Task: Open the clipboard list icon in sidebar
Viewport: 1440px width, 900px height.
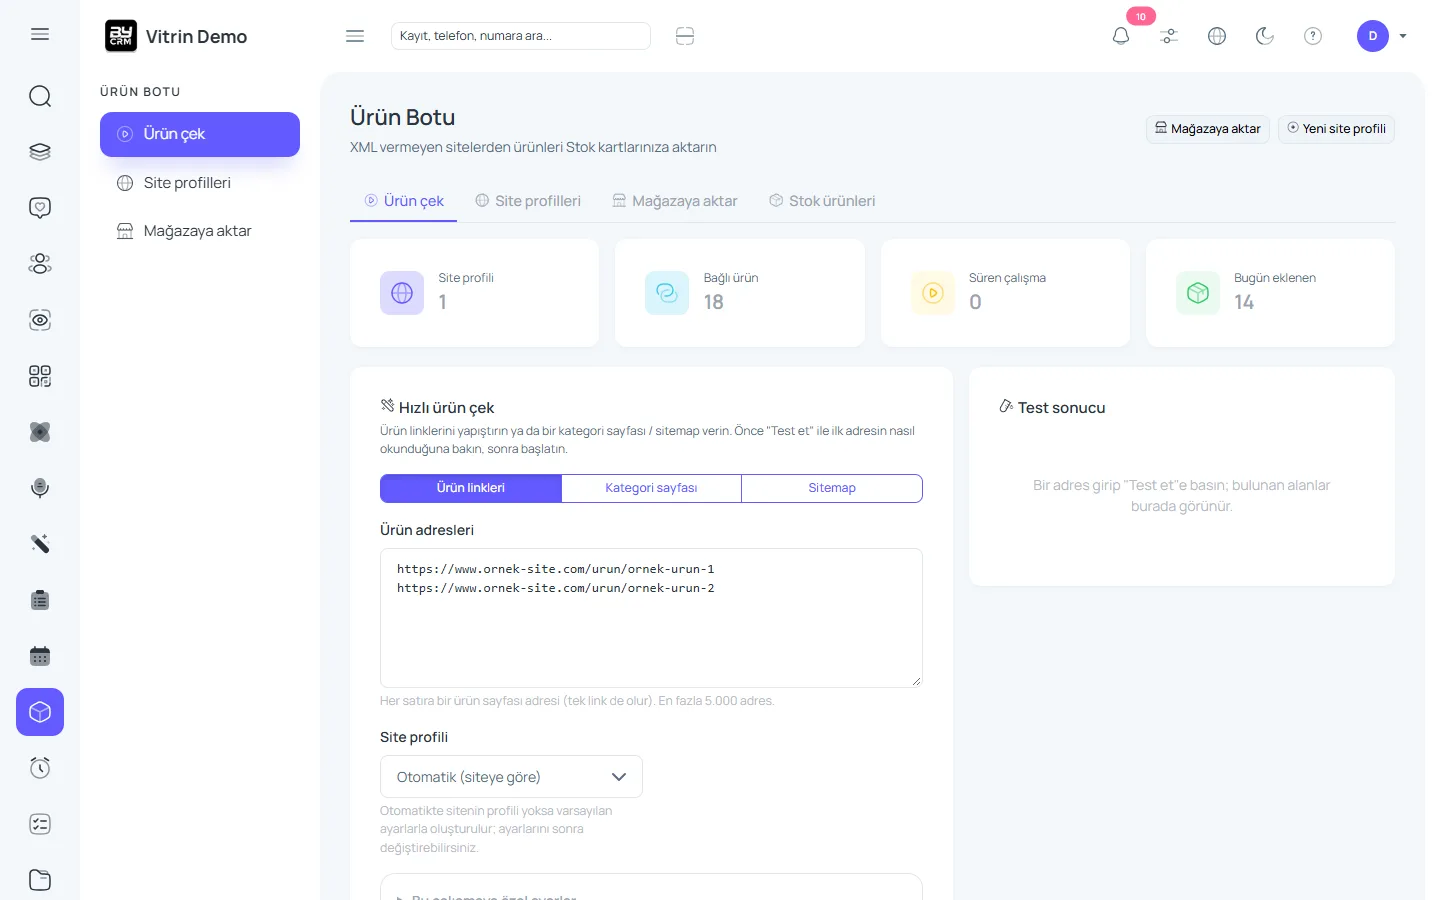Action: click(x=40, y=600)
